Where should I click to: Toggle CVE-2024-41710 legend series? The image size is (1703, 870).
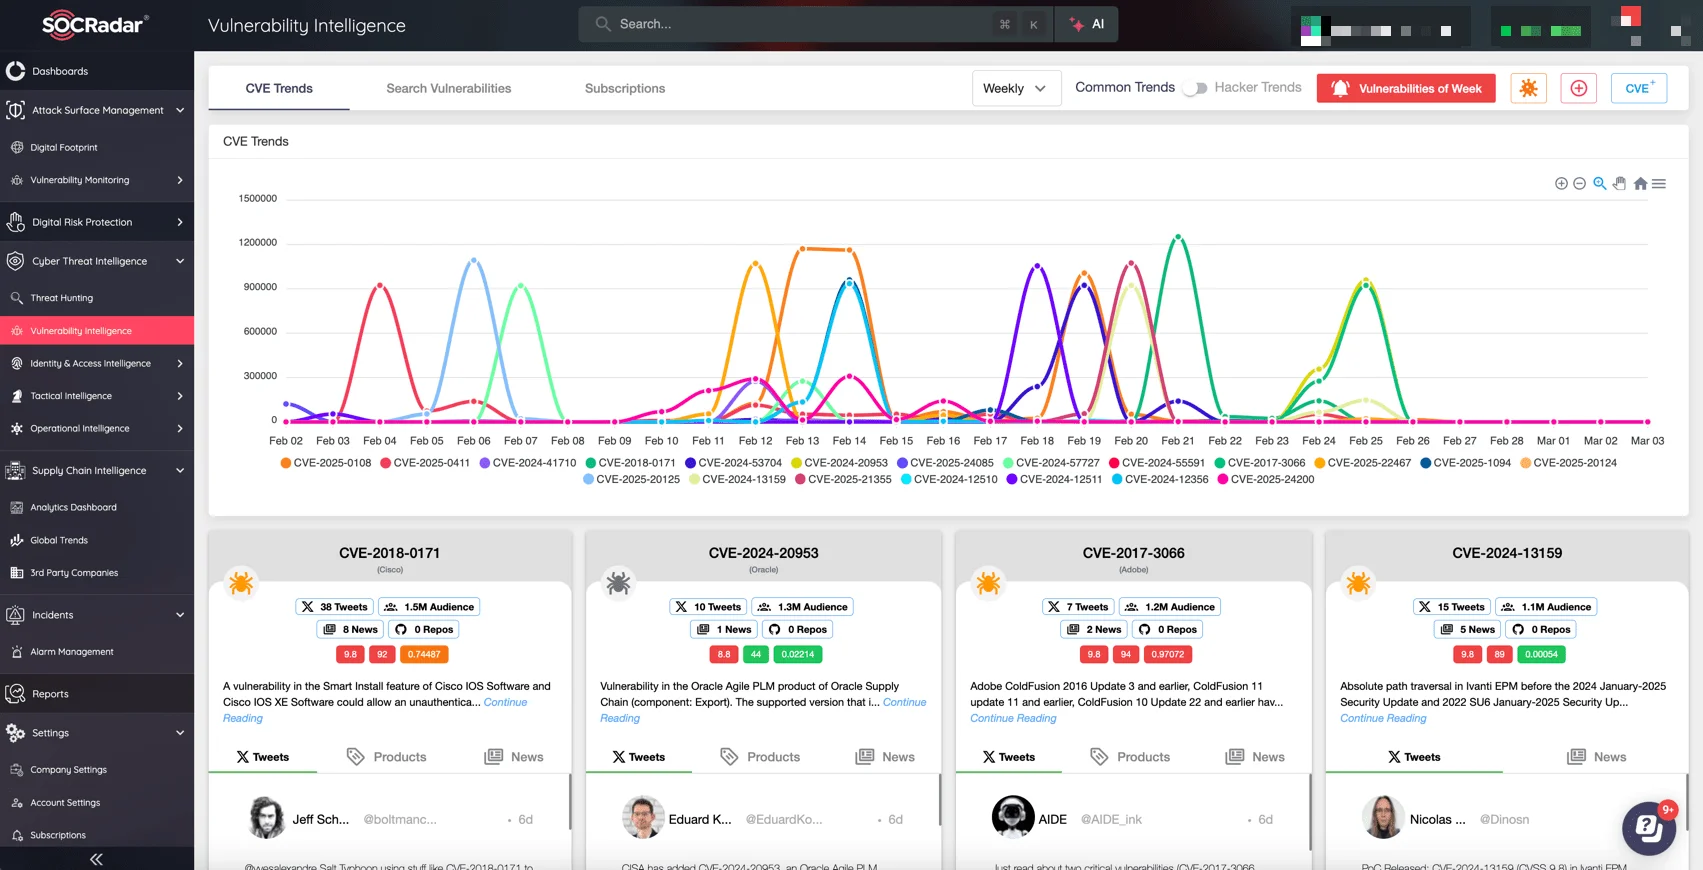(528, 463)
